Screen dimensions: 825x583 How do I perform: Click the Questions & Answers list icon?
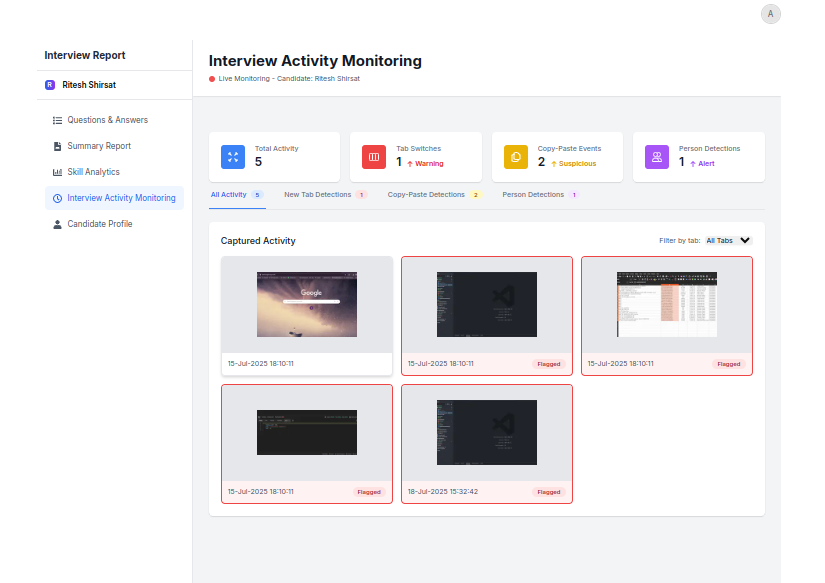(x=57, y=120)
